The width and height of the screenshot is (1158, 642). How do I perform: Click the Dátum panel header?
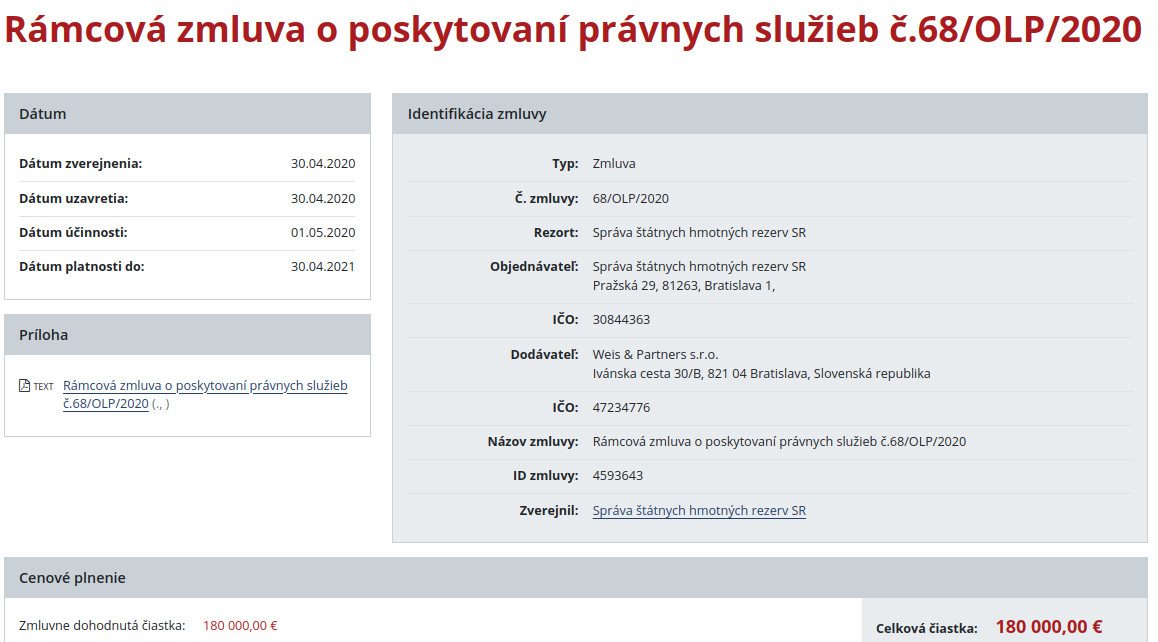pos(187,114)
